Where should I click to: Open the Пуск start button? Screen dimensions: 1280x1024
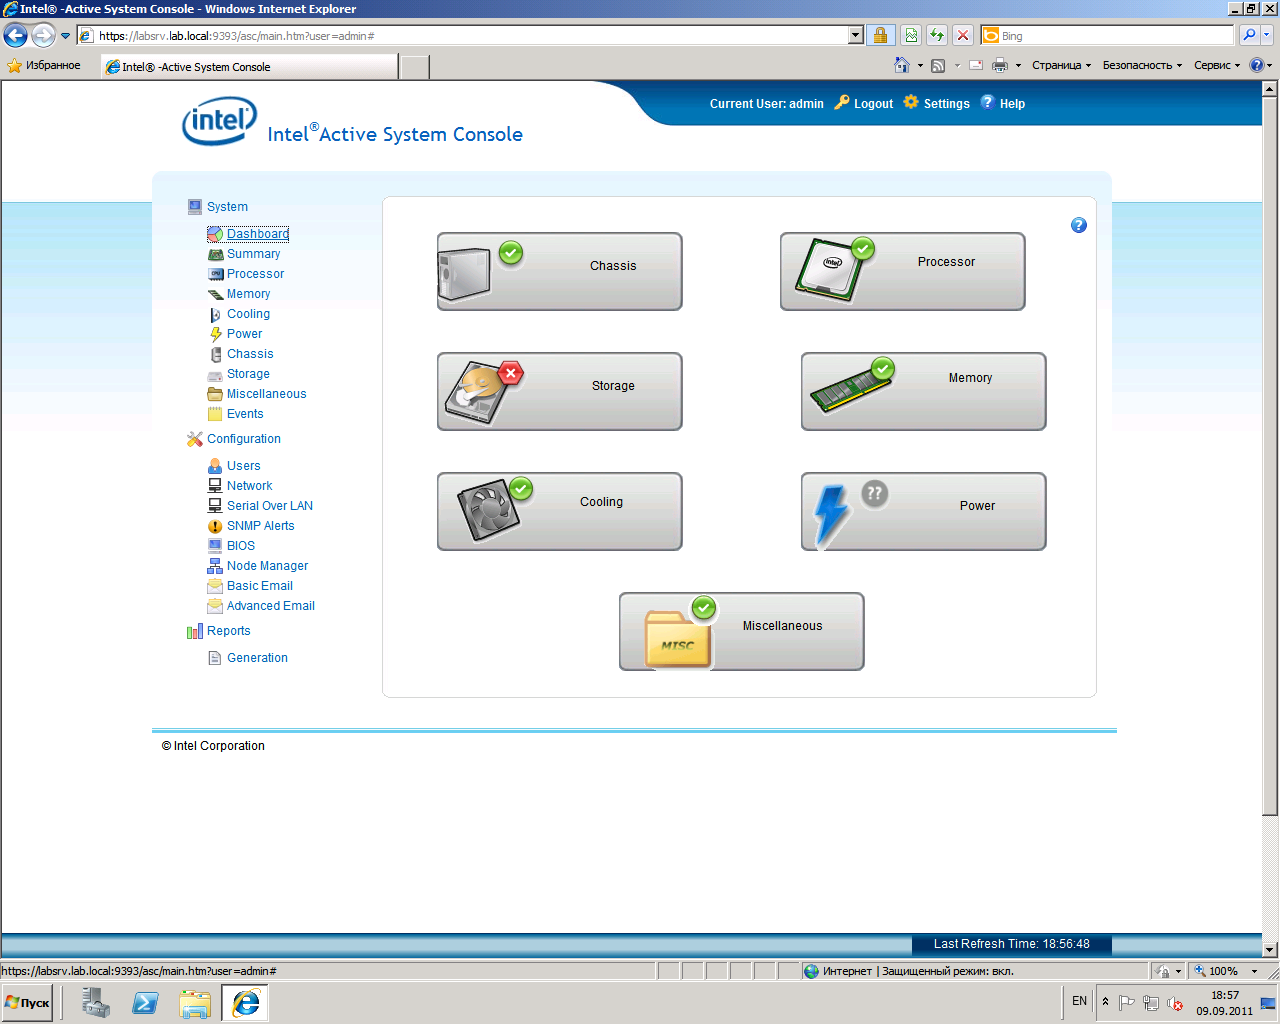[x=28, y=1002]
